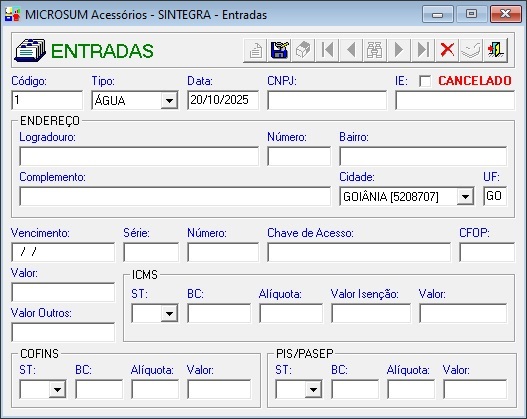Click the eraser clear icon in toolbar
Viewport: 527px width, 419px height.
tap(303, 50)
